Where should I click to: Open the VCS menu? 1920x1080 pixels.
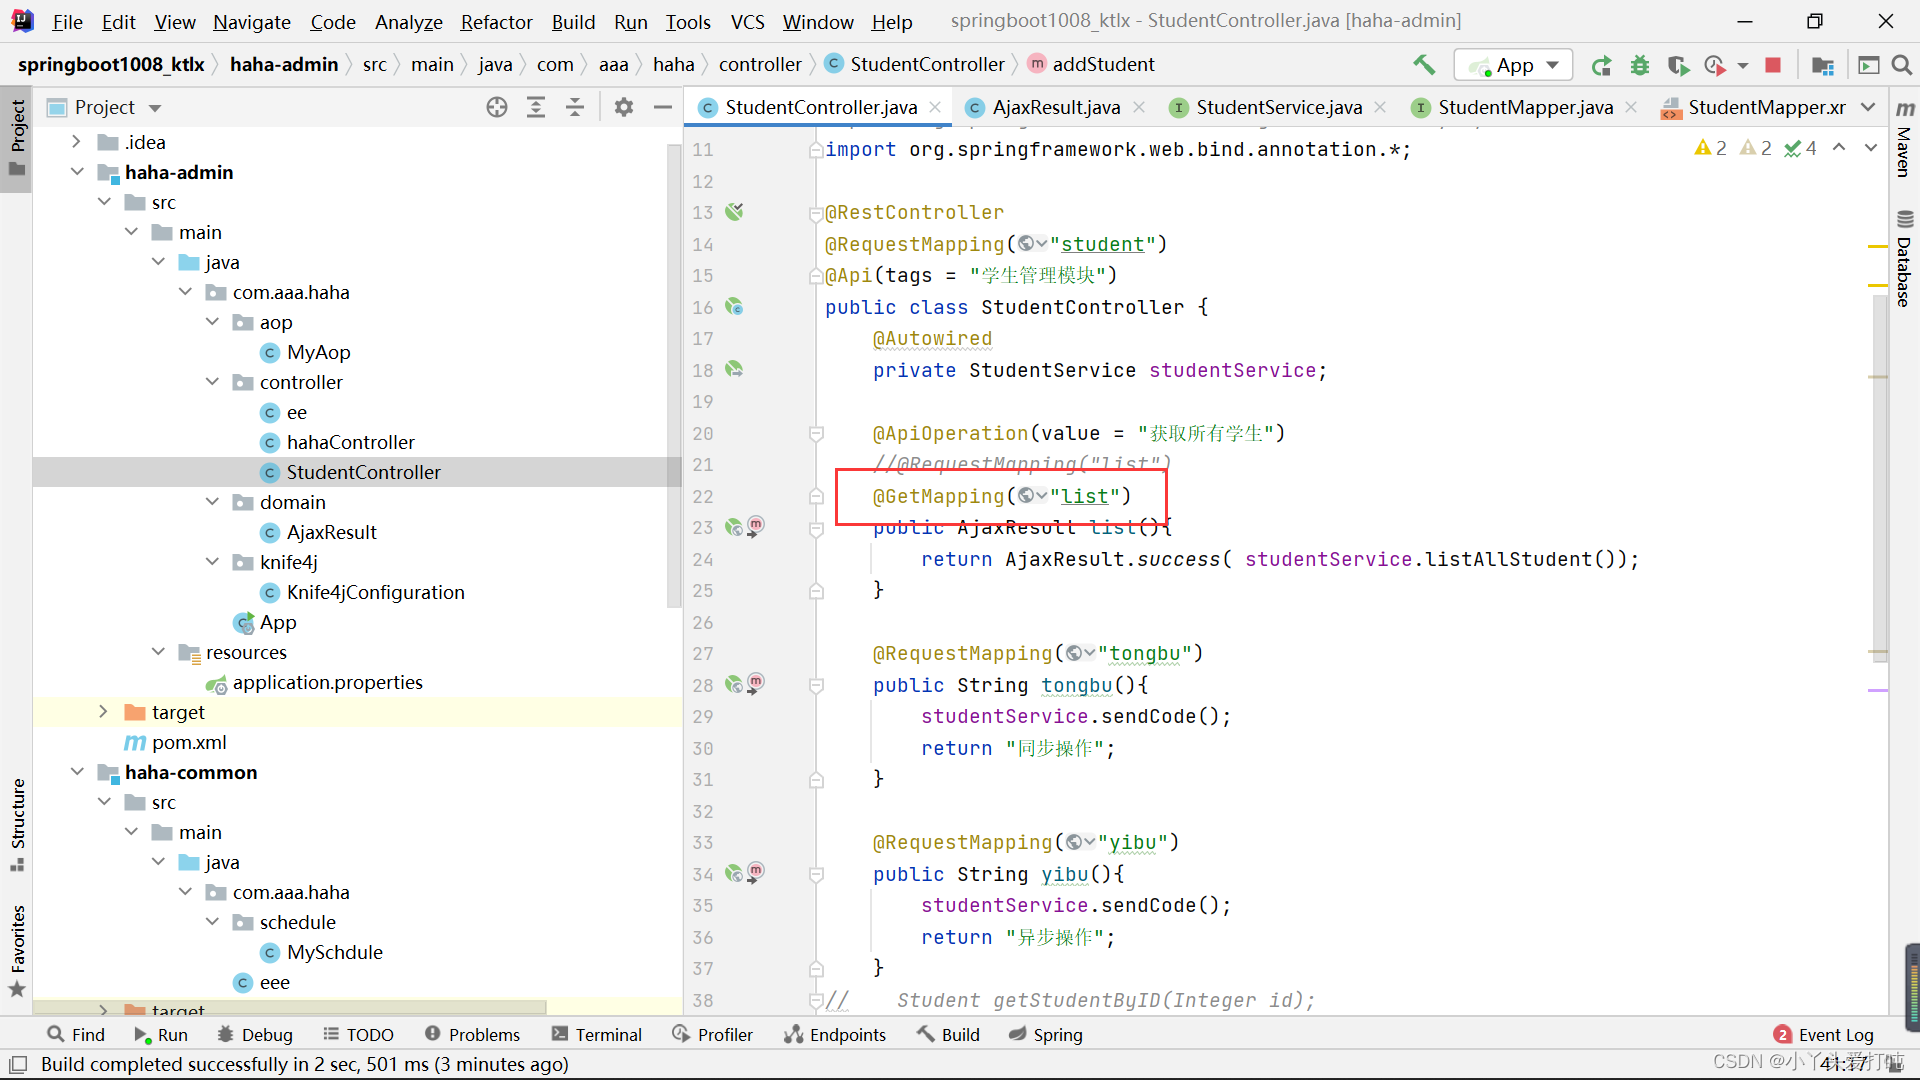tap(747, 21)
